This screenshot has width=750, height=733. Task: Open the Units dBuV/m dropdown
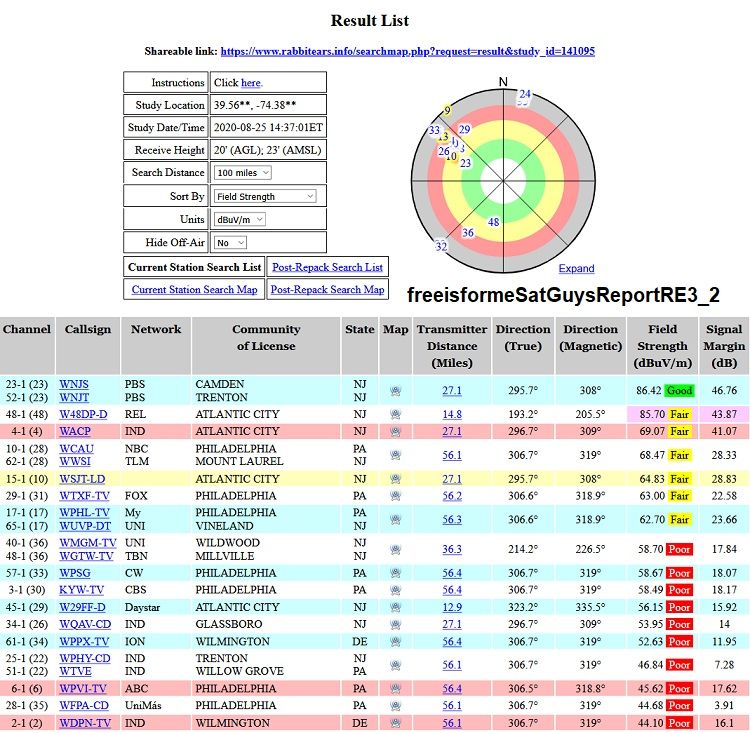[240, 219]
